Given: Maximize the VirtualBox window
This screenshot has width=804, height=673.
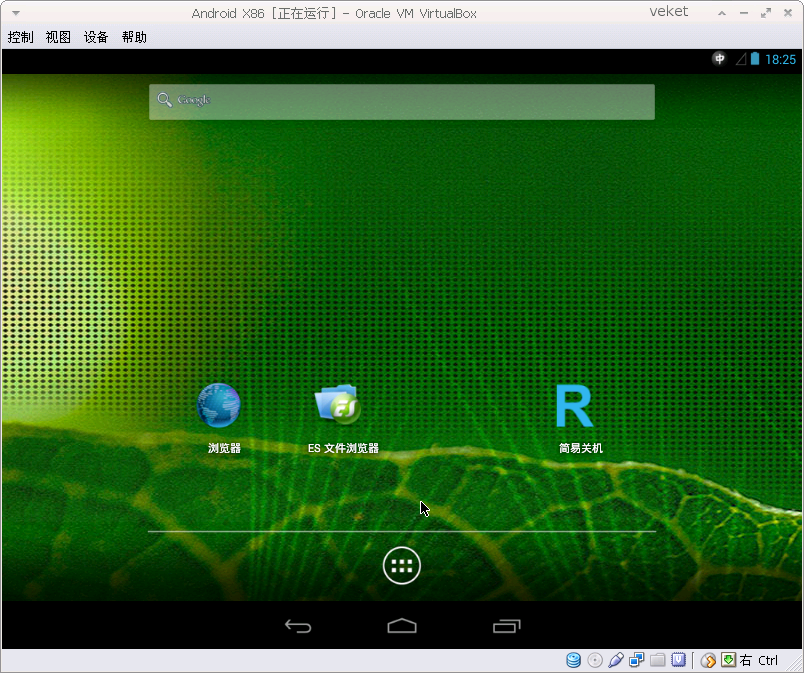Looking at the screenshot, I should 766,13.
